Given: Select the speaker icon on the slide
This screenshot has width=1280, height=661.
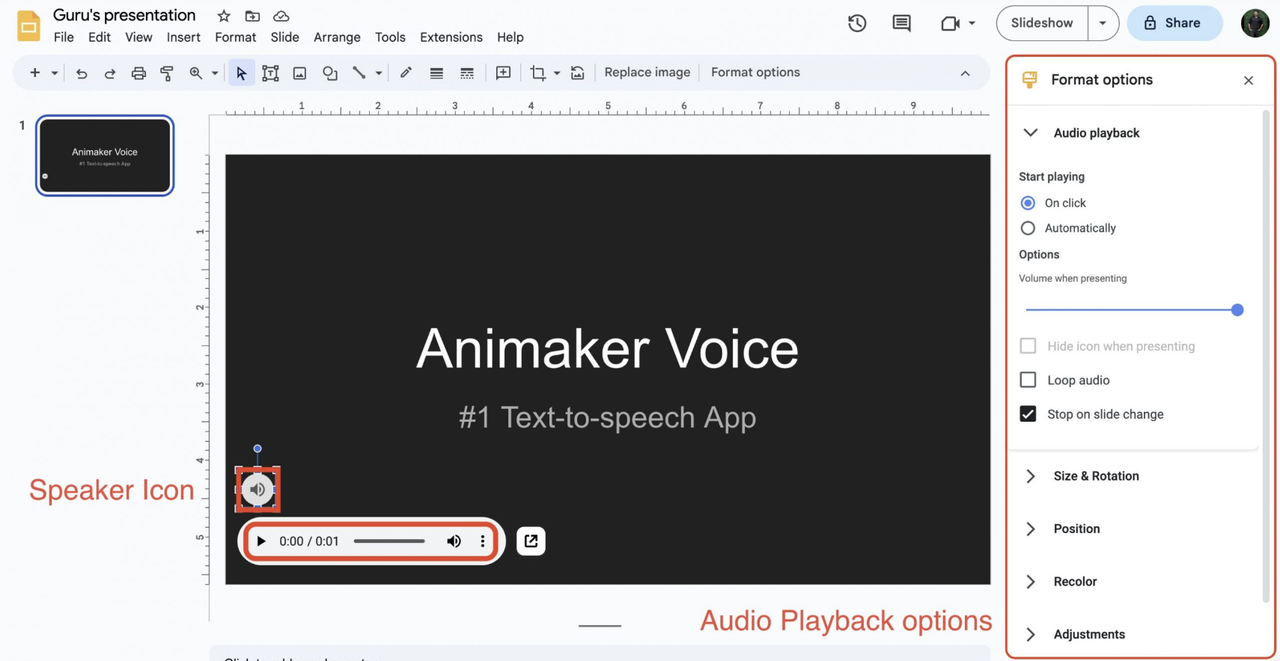Looking at the screenshot, I should coord(257,489).
